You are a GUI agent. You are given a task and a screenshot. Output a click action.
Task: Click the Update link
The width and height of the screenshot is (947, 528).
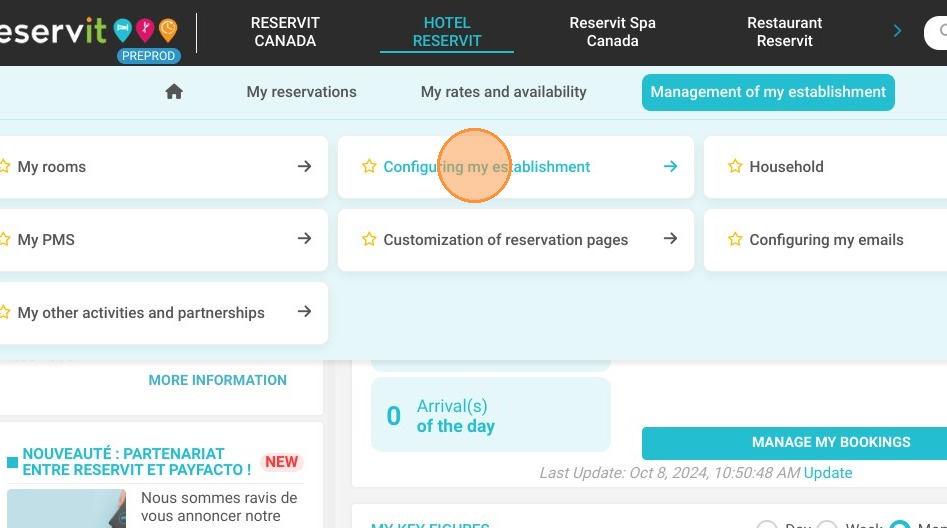point(827,472)
